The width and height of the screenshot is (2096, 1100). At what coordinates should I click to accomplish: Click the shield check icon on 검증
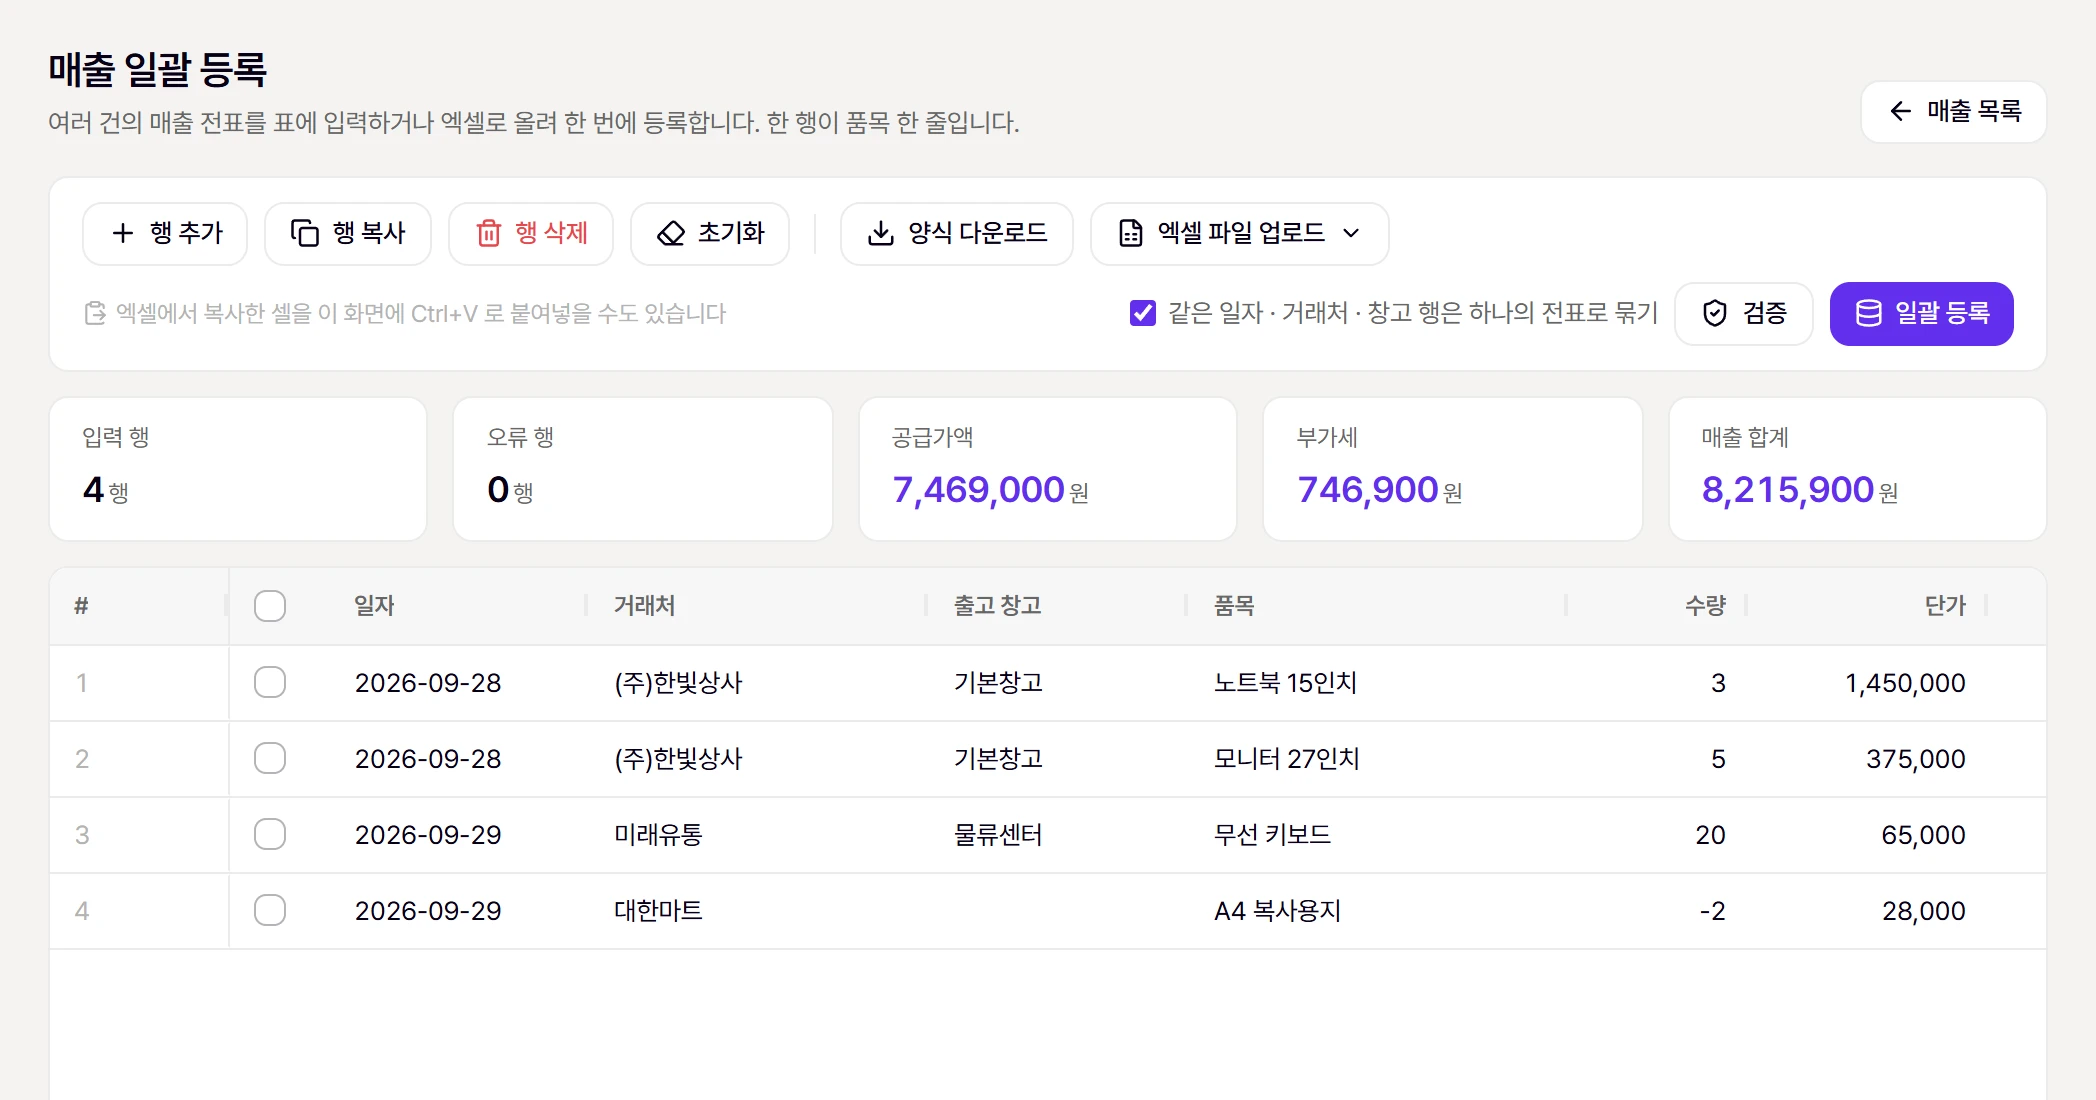coord(1715,313)
